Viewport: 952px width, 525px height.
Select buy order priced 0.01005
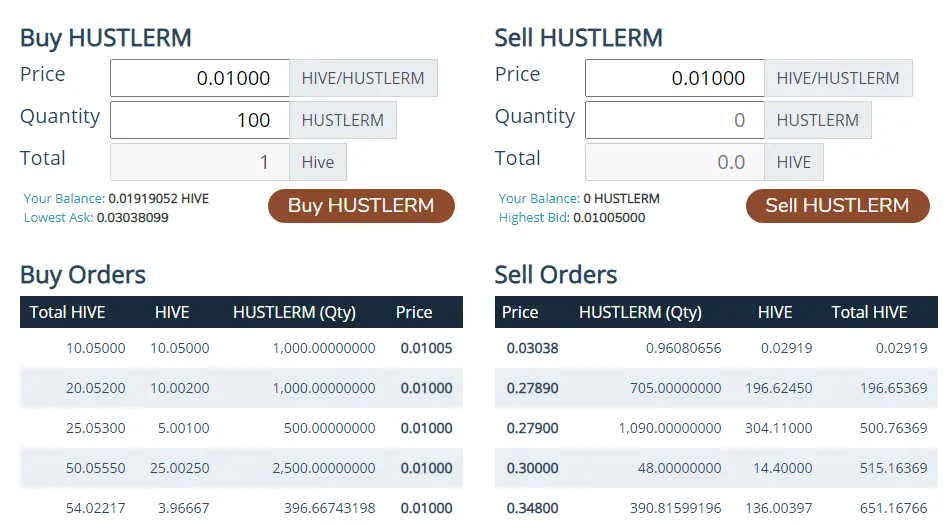click(241, 348)
